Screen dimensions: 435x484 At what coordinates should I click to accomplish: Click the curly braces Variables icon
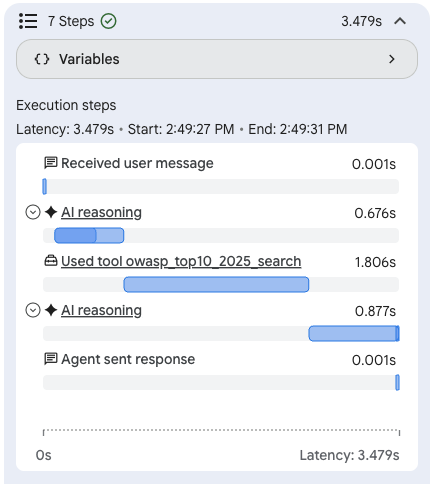pyautogui.click(x=42, y=59)
